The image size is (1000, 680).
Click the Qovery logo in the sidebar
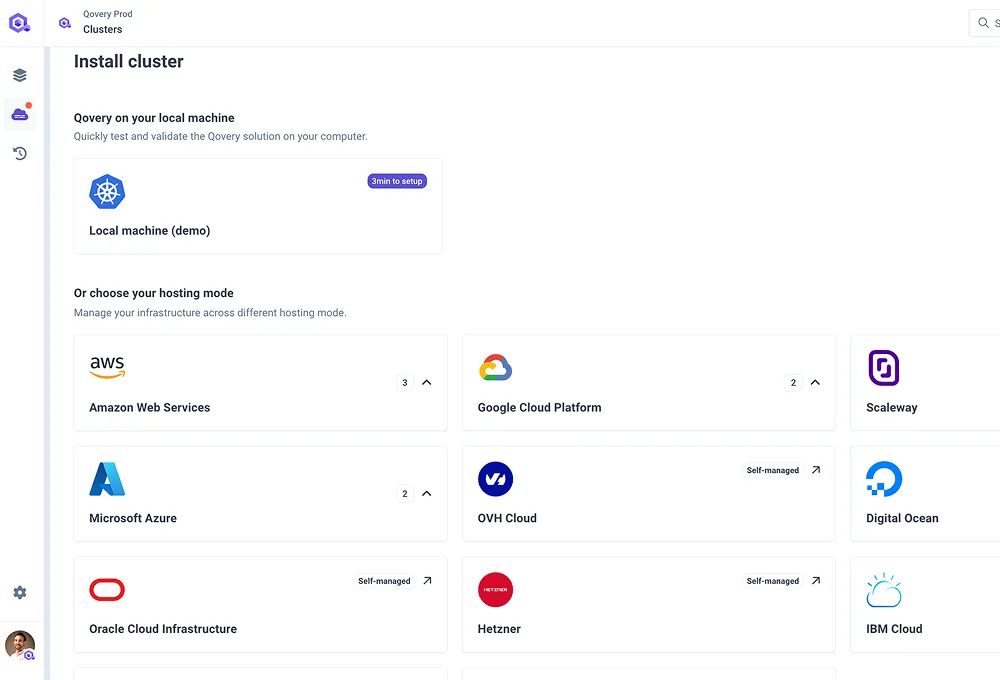19,23
